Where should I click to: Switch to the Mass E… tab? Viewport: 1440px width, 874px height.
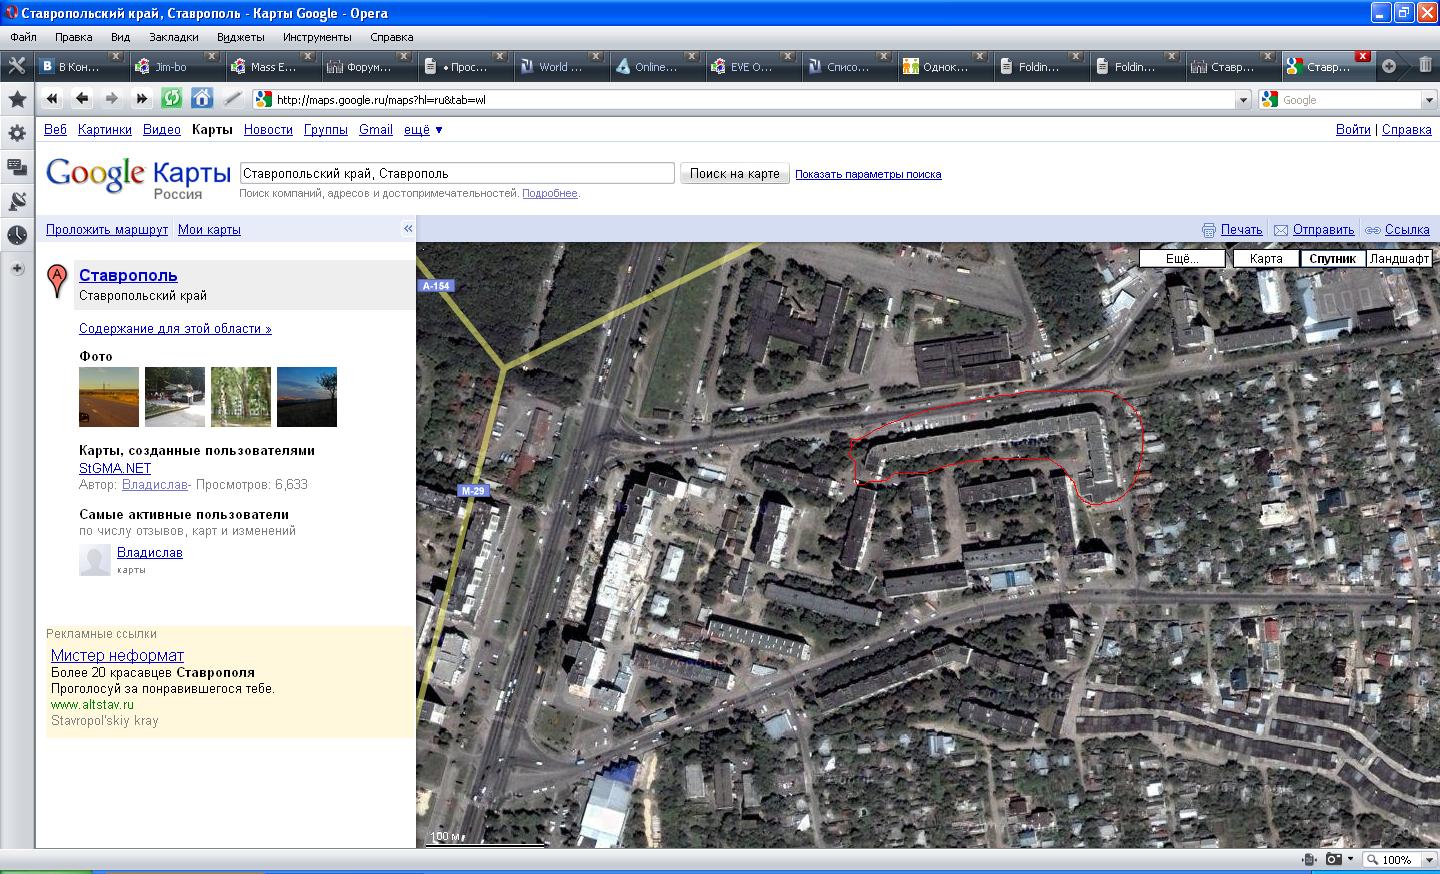point(272,67)
